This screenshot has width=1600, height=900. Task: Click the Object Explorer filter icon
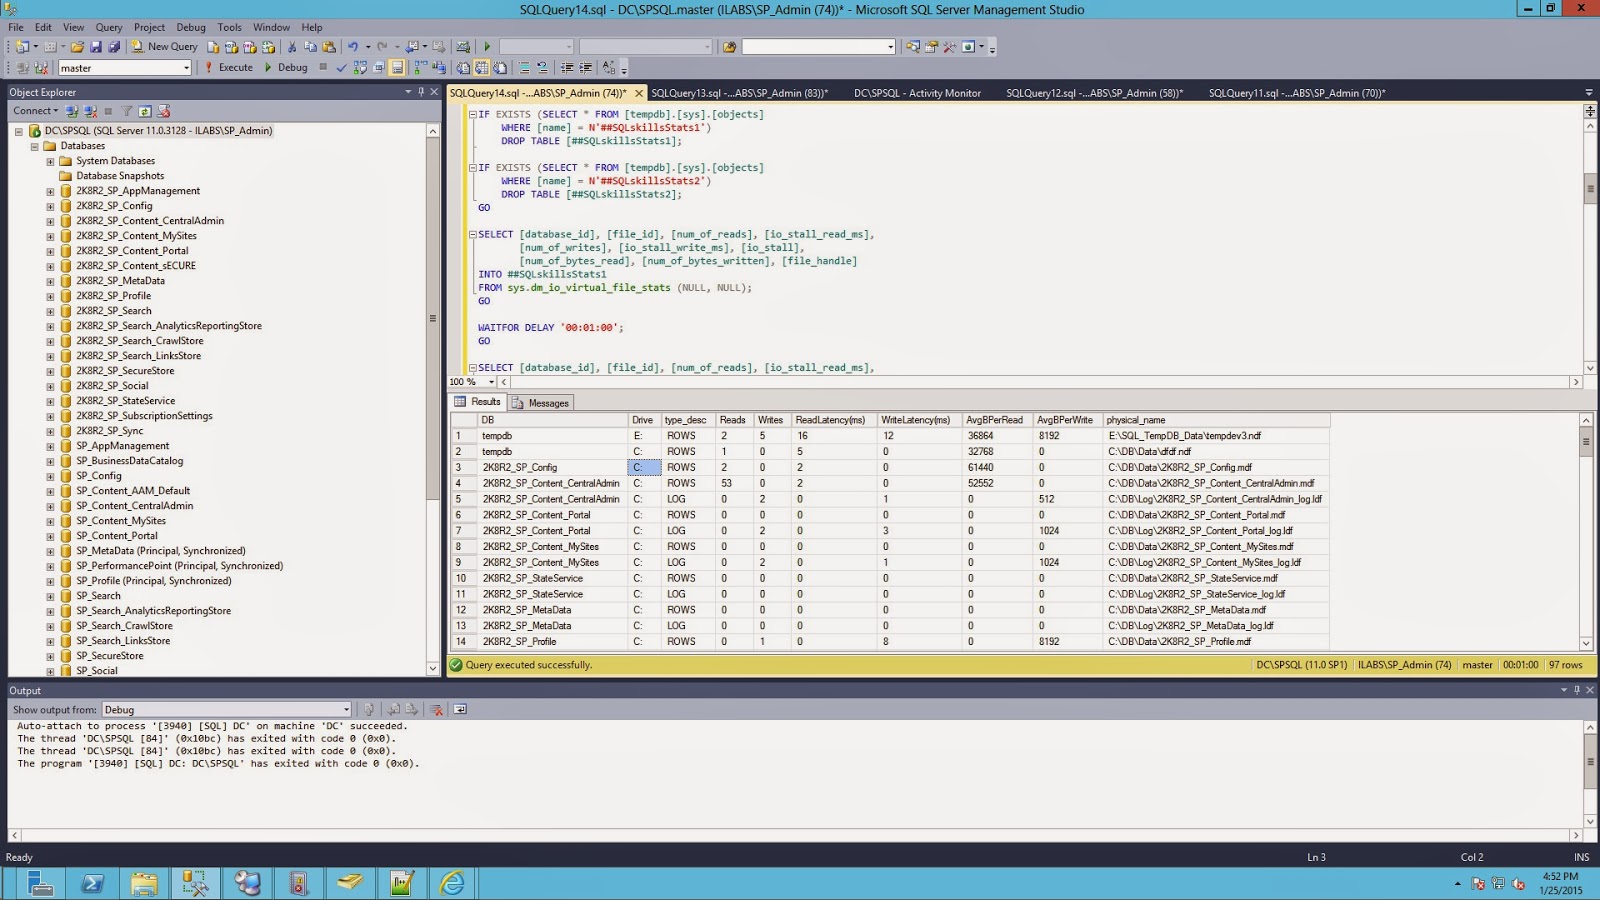[x=127, y=111]
